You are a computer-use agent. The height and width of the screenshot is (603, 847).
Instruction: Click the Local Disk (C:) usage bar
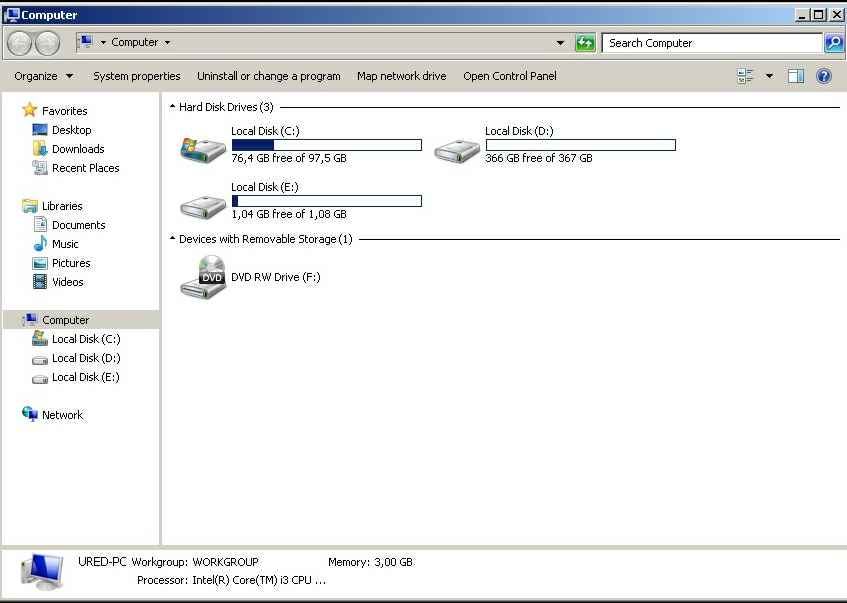pos(327,145)
